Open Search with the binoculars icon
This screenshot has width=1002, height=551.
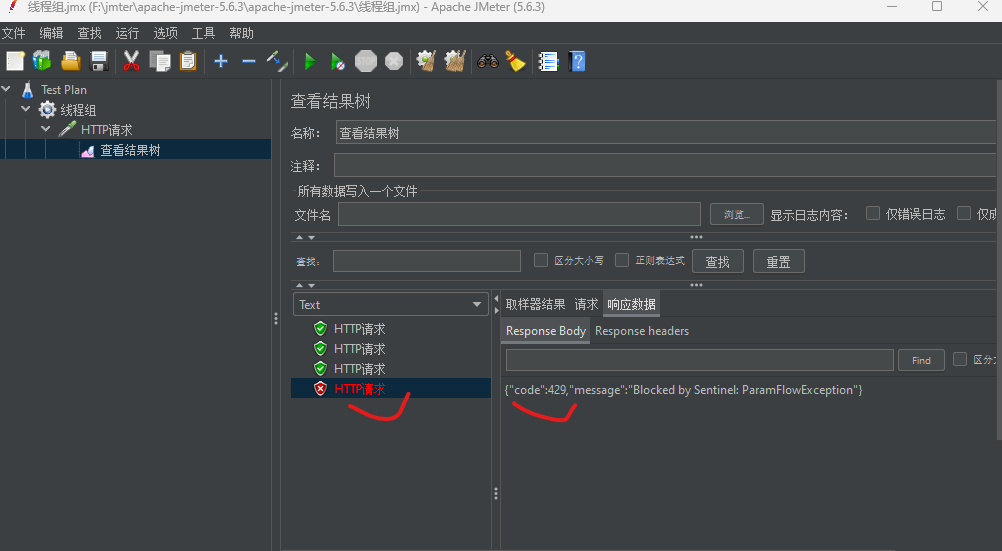(x=488, y=61)
